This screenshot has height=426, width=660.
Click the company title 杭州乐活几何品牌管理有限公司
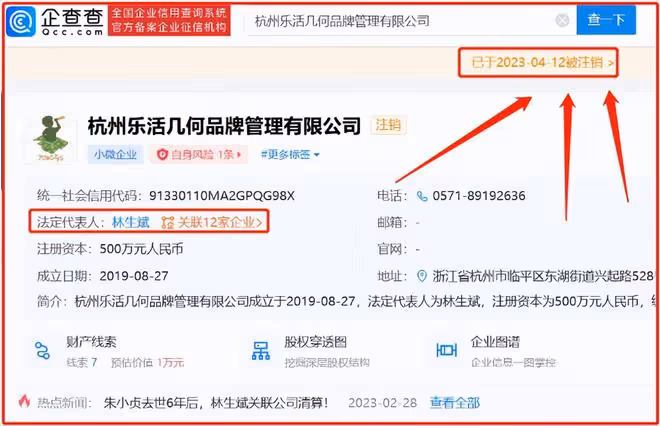(224, 125)
